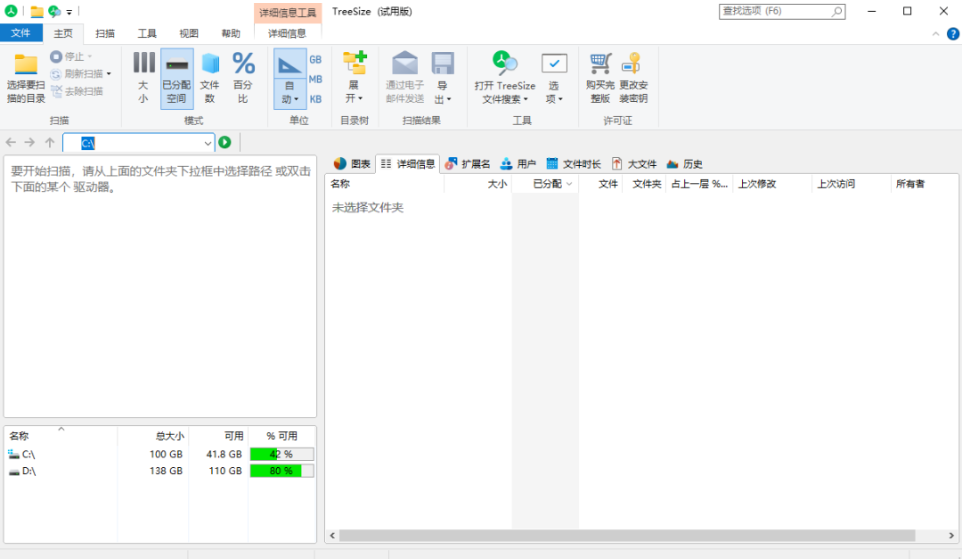Viewport: 963px width, 559px height.
Task: Switch to the Large Files tab
Action: tap(634, 163)
